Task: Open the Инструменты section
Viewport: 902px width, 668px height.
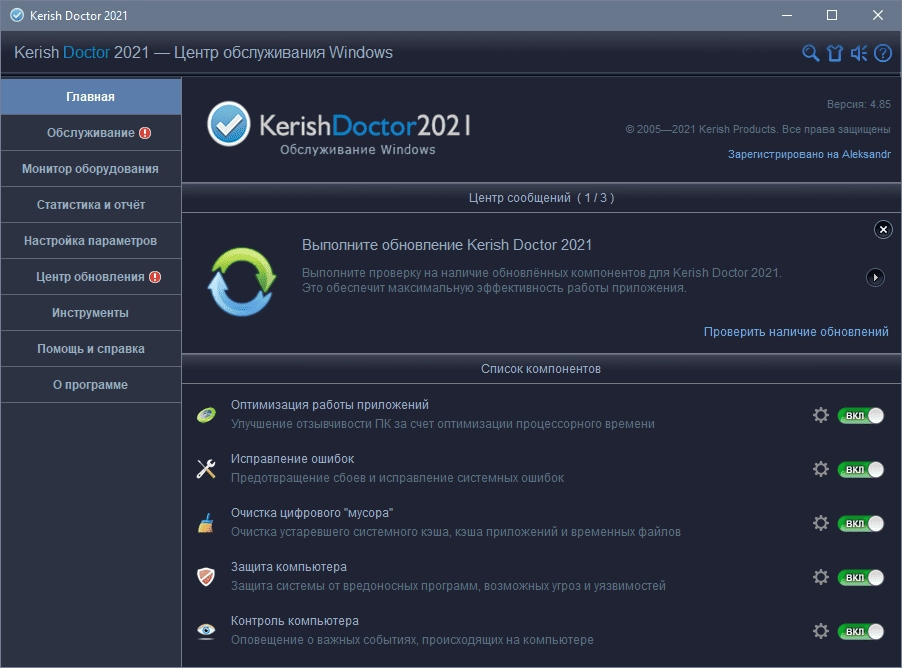Action: 91,313
